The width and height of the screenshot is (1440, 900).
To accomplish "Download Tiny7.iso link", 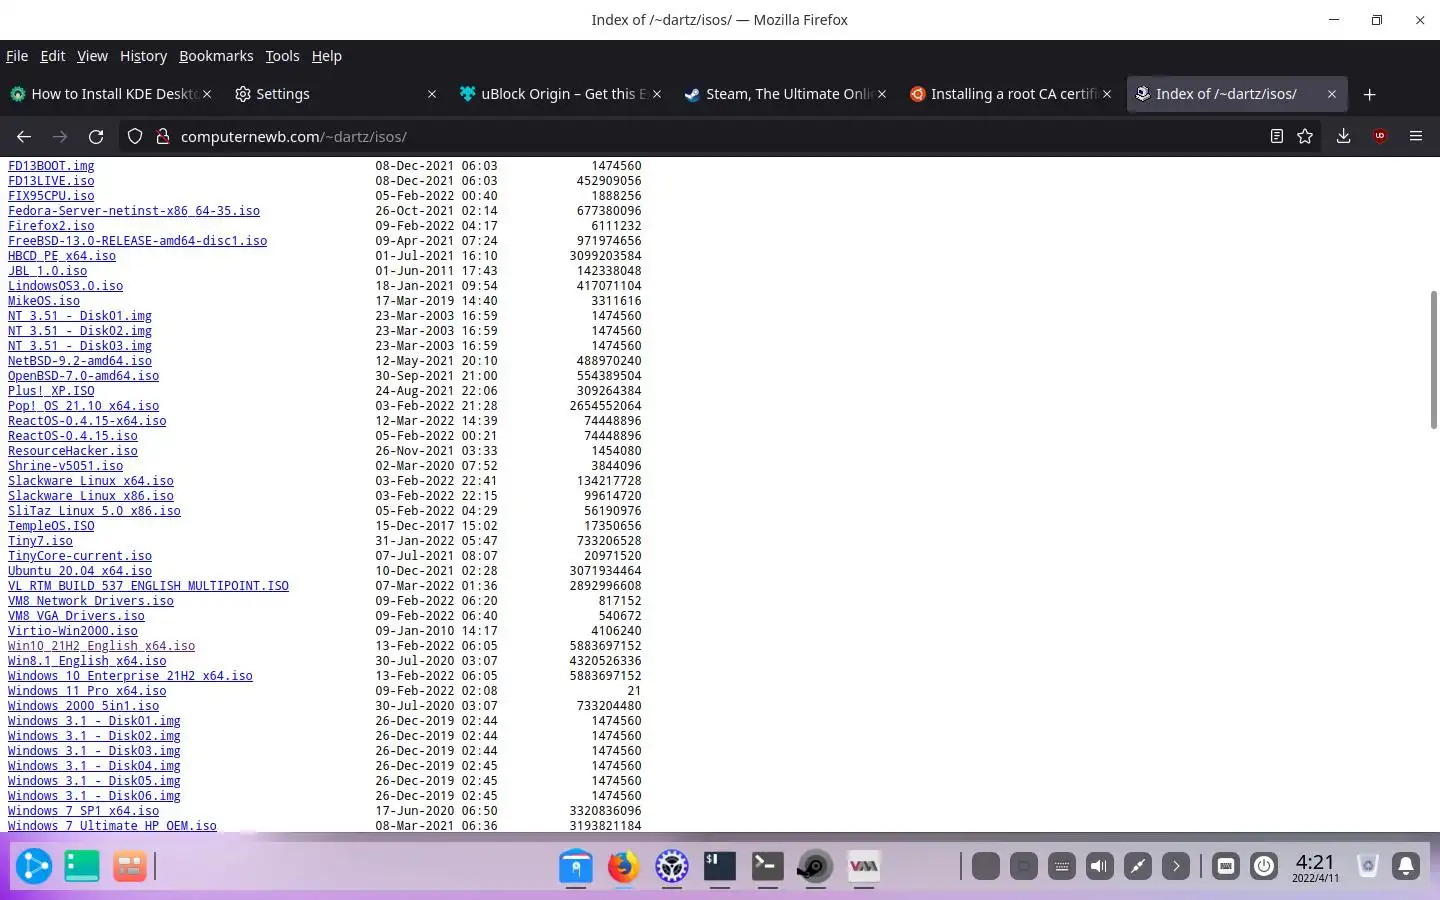I will (x=40, y=541).
